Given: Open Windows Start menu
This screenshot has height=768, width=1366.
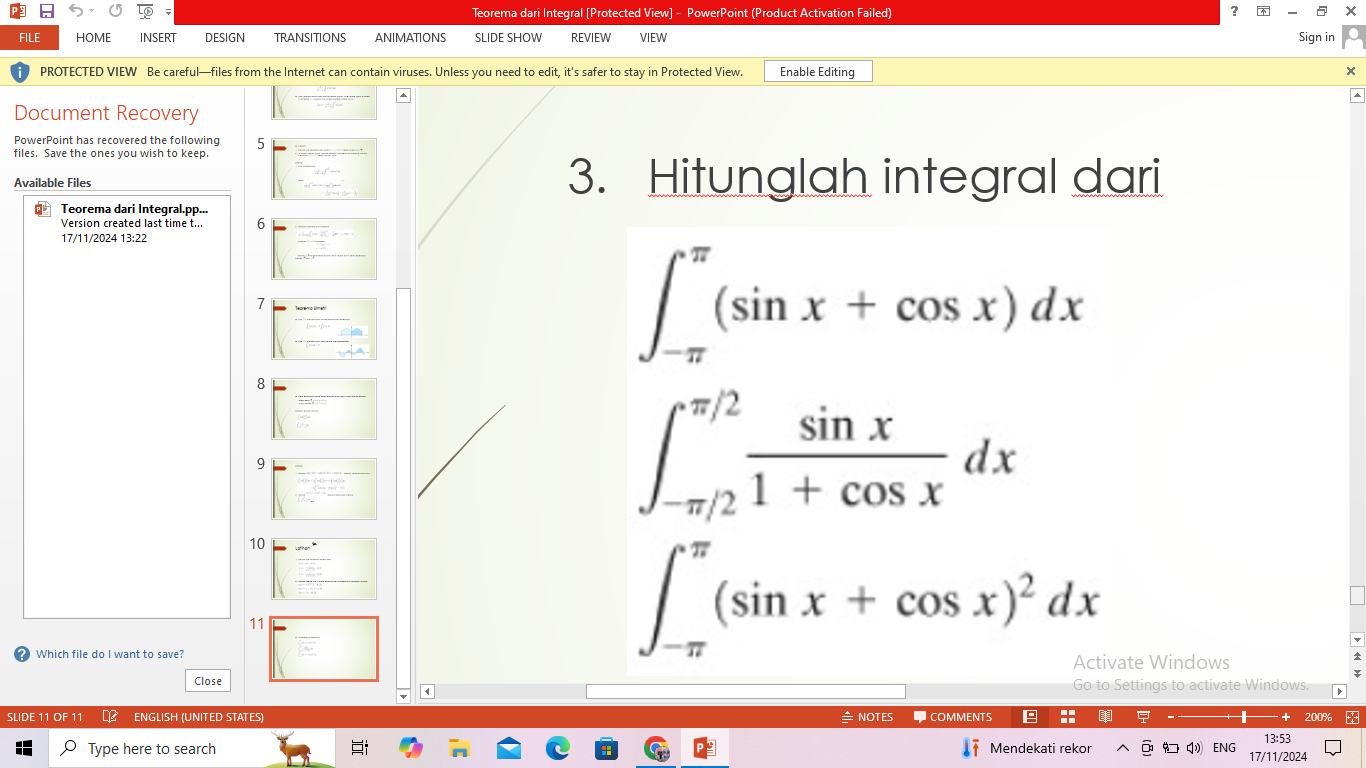Looking at the screenshot, I should [x=24, y=748].
